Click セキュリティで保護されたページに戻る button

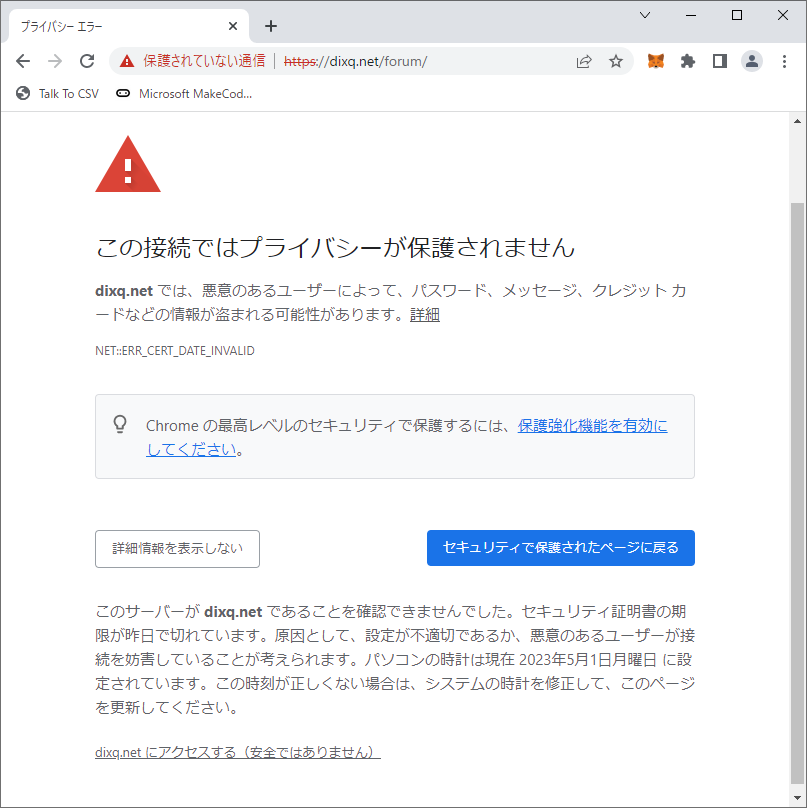pos(560,548)
